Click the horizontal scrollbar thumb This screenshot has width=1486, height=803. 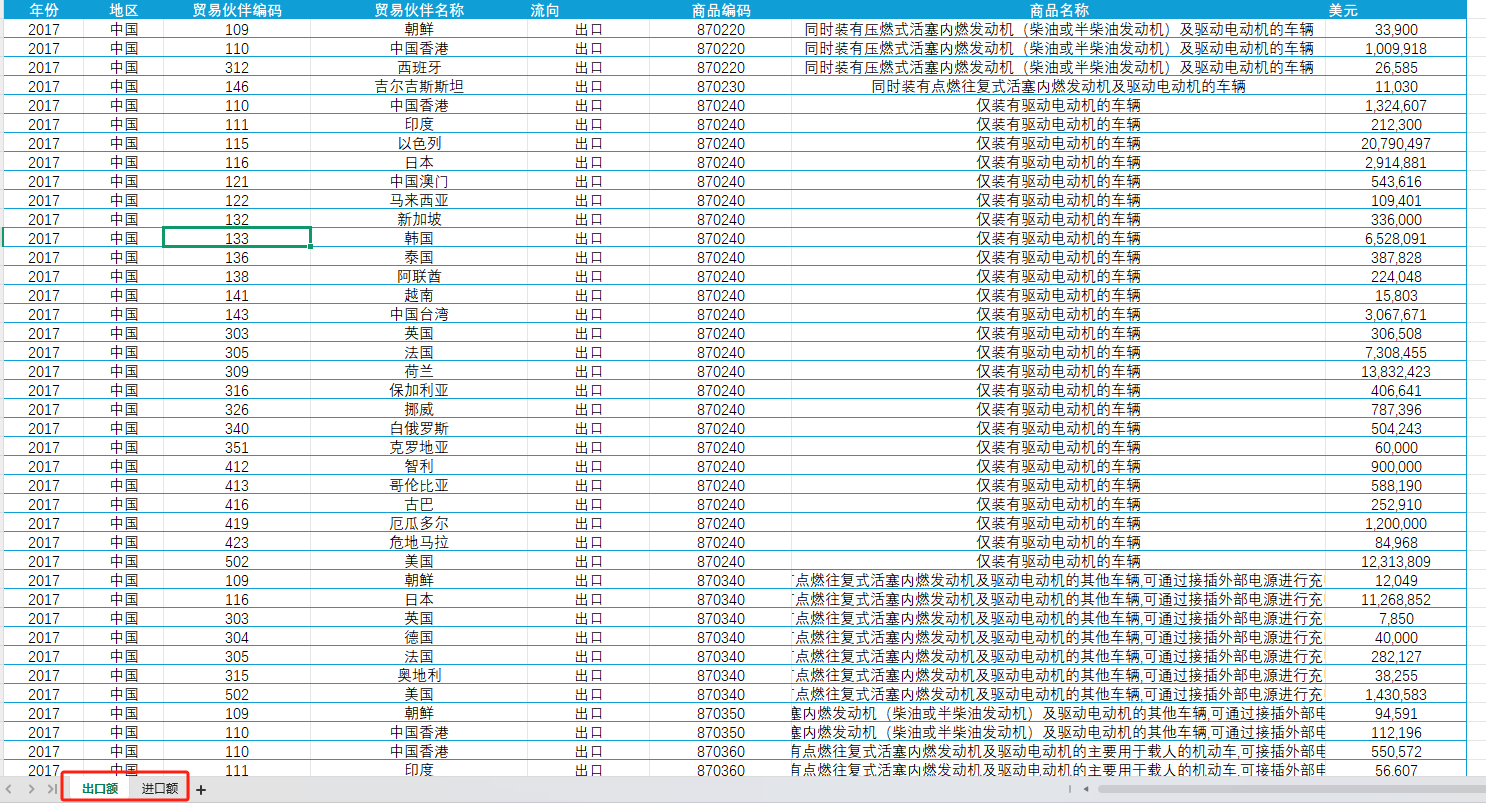(x=1290, y=789)
